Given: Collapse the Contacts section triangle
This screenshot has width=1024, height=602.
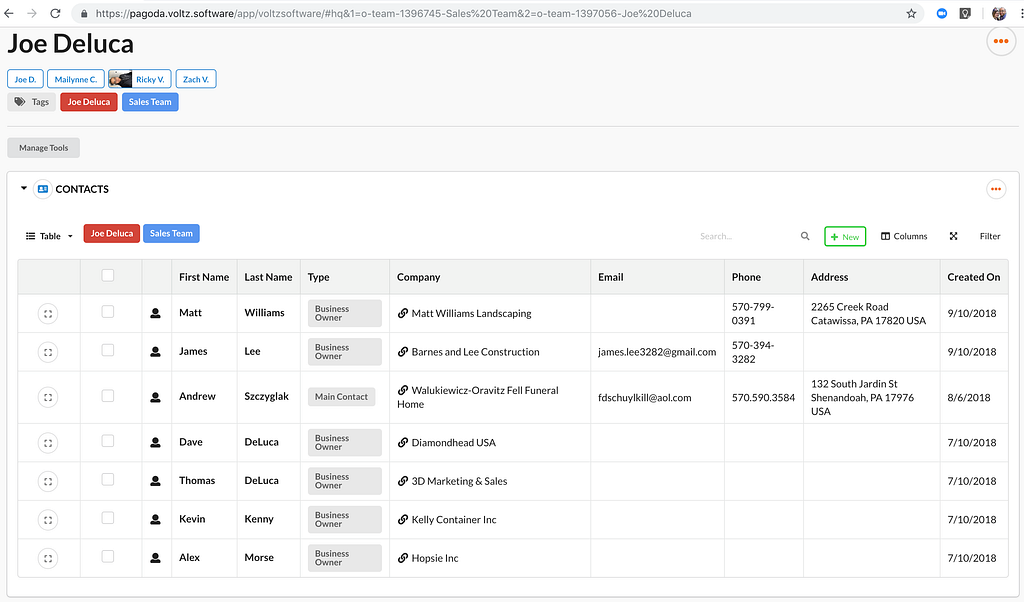Looking at the screenshot, I should (24, 189).
